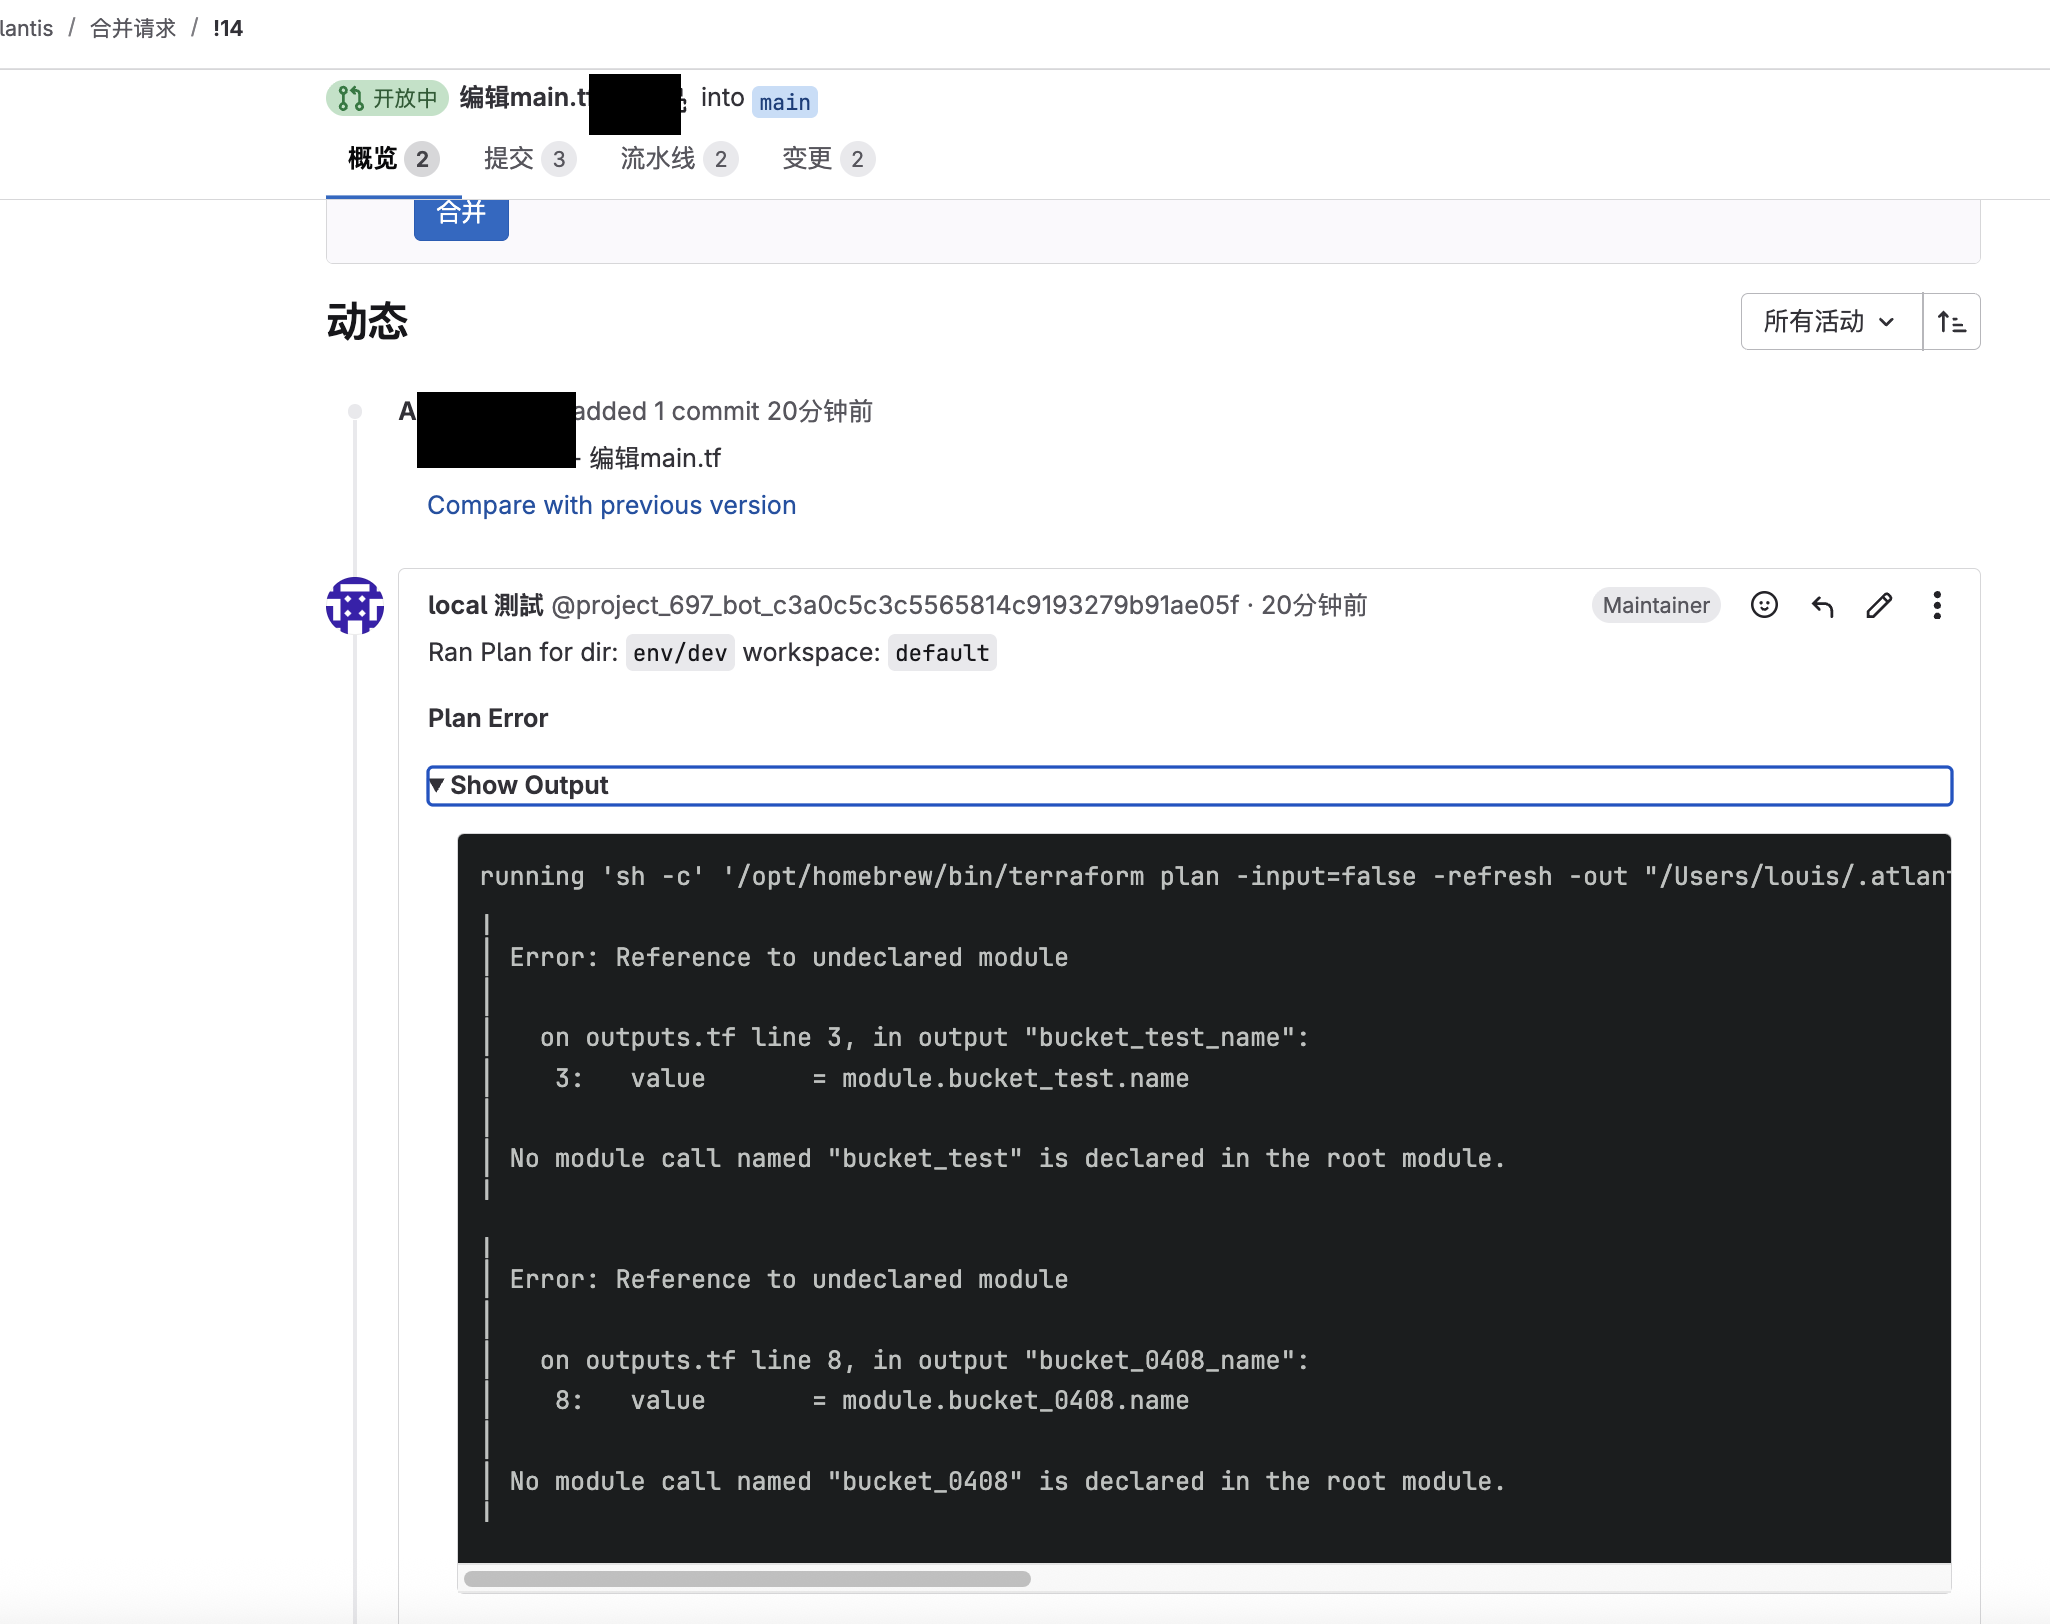2050x1624 pixels.
Task: Click the bot username local 測試
Action: point(485,605)
